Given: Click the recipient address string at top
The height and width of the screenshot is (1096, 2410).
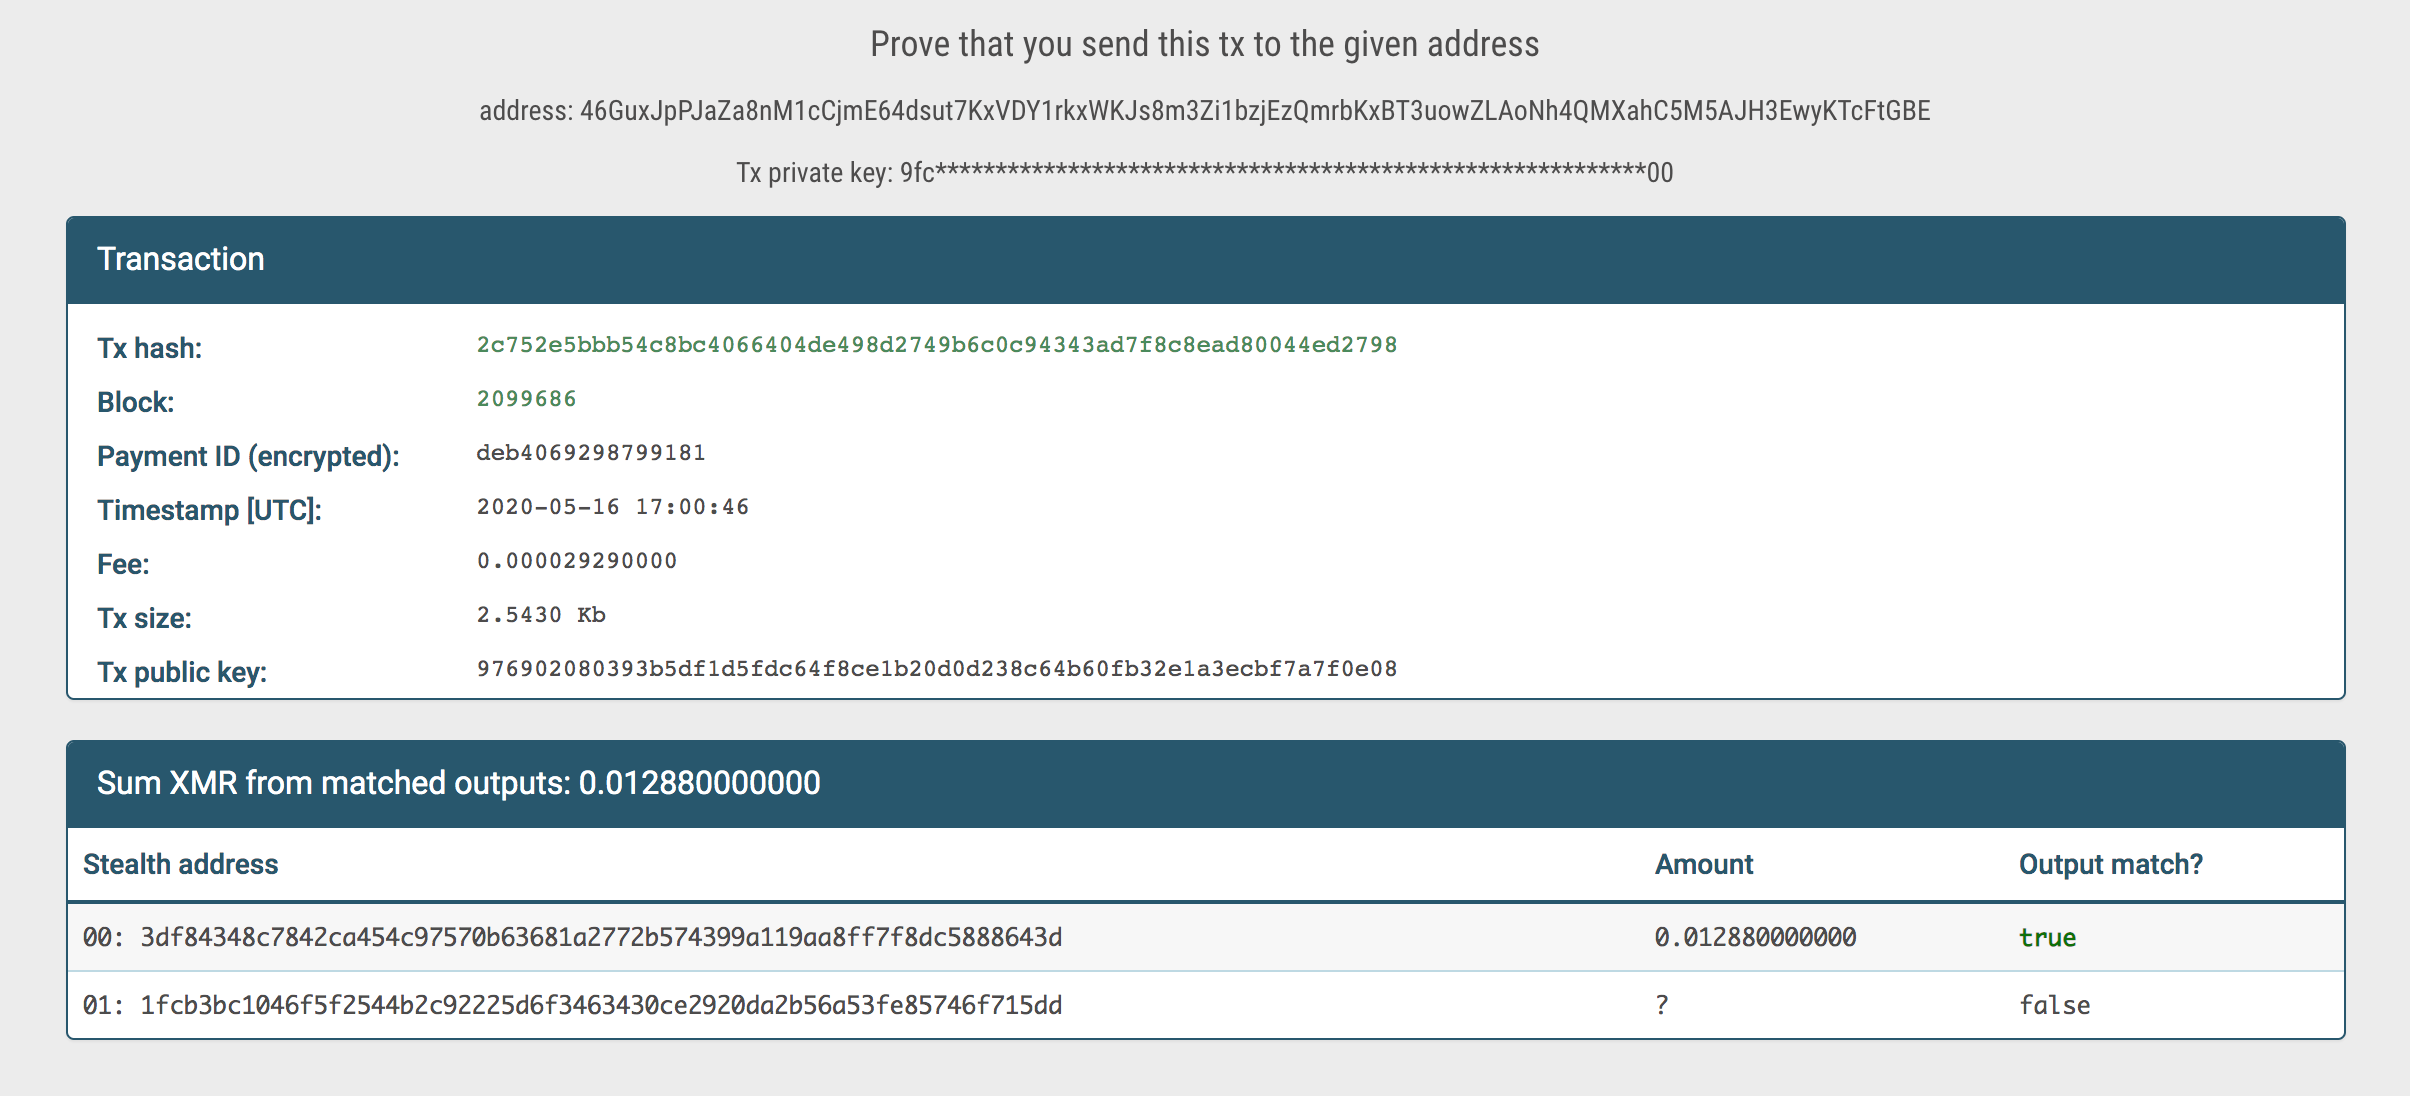Looking at the screenshot, I should tap(1254, 111).
